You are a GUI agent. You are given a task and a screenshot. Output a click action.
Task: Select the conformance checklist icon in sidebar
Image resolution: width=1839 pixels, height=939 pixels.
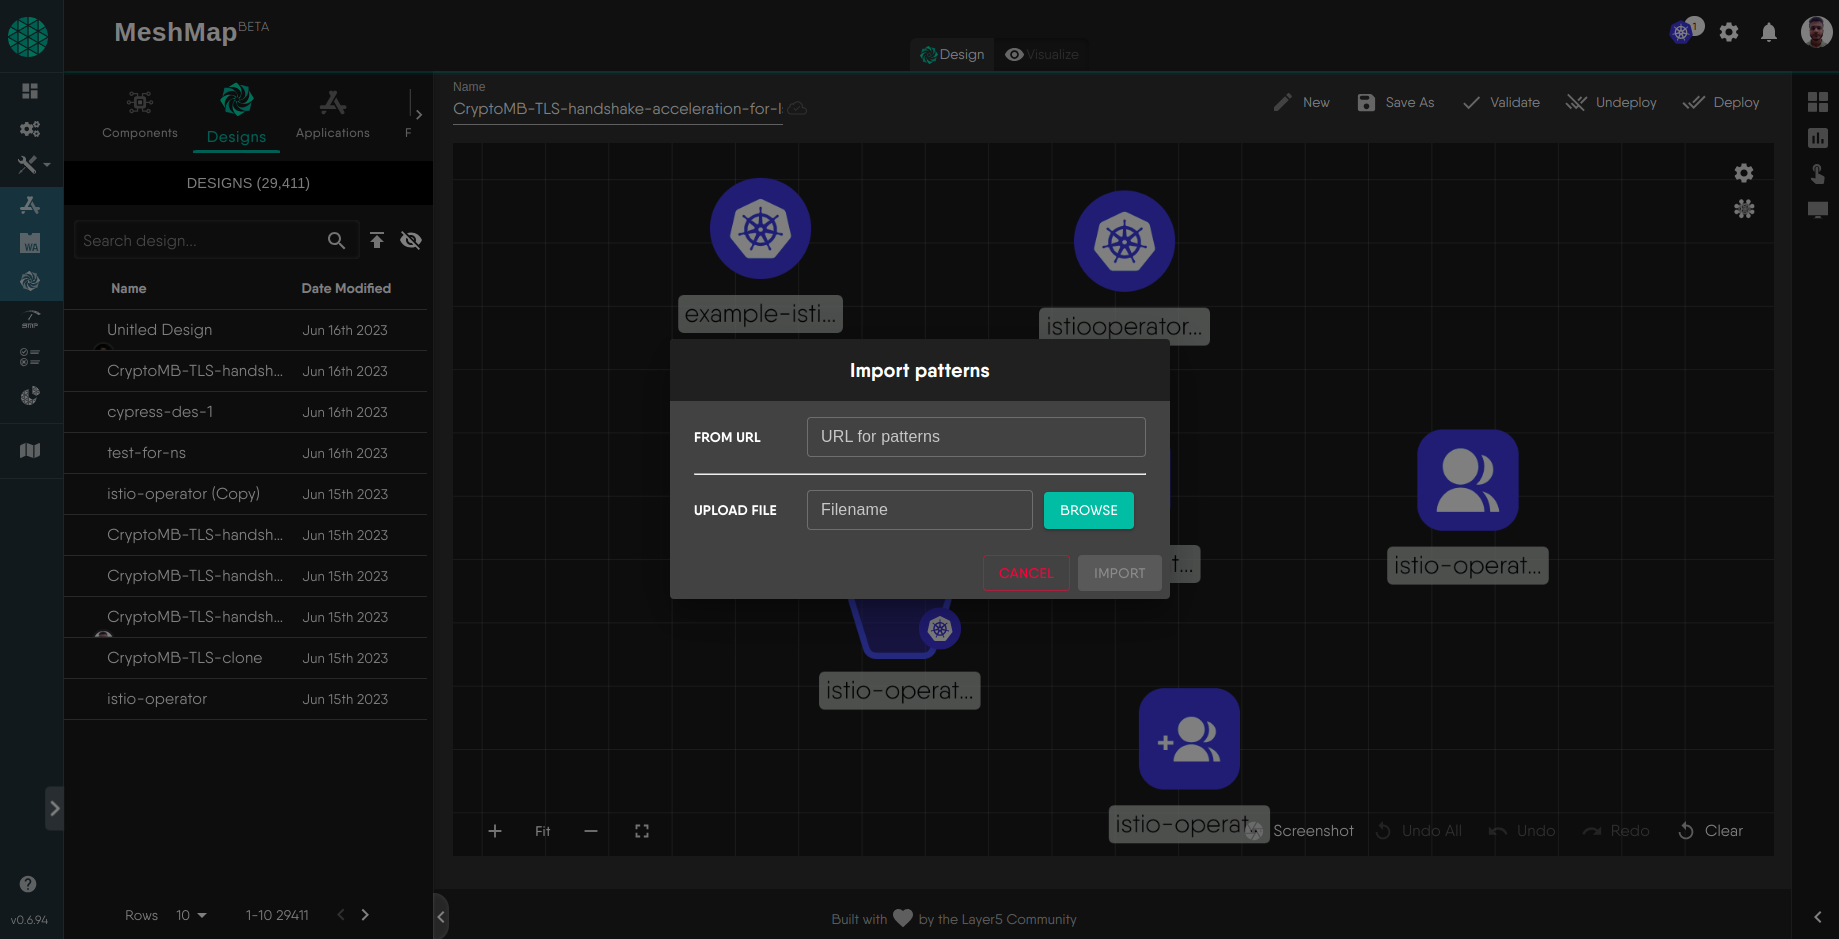click(x=30, y=356)
